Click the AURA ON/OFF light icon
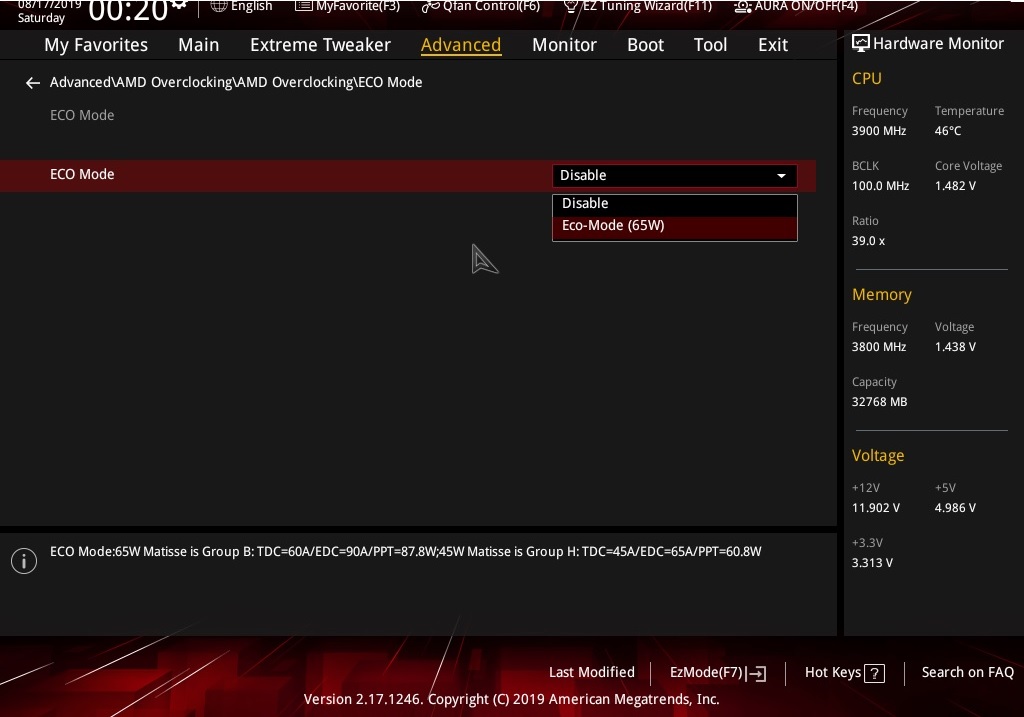This screenshot has height=717, width=1024. pyautogui.click(x=743, y=7)
